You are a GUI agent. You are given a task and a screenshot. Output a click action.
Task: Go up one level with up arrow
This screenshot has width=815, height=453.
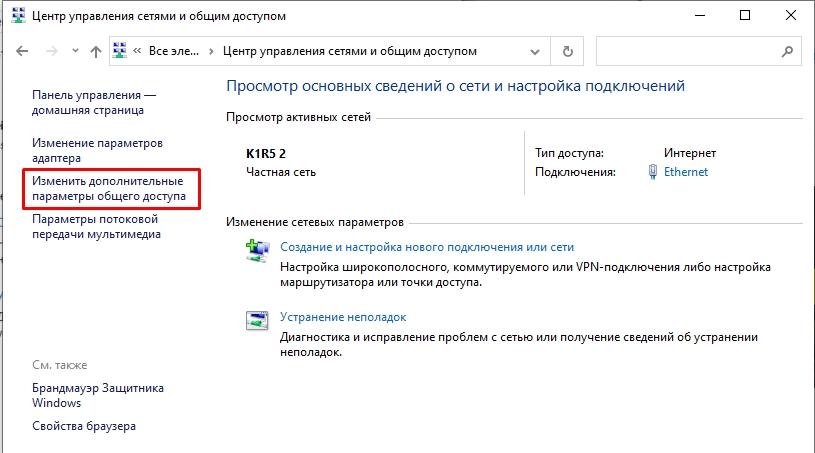pos(96,51)
